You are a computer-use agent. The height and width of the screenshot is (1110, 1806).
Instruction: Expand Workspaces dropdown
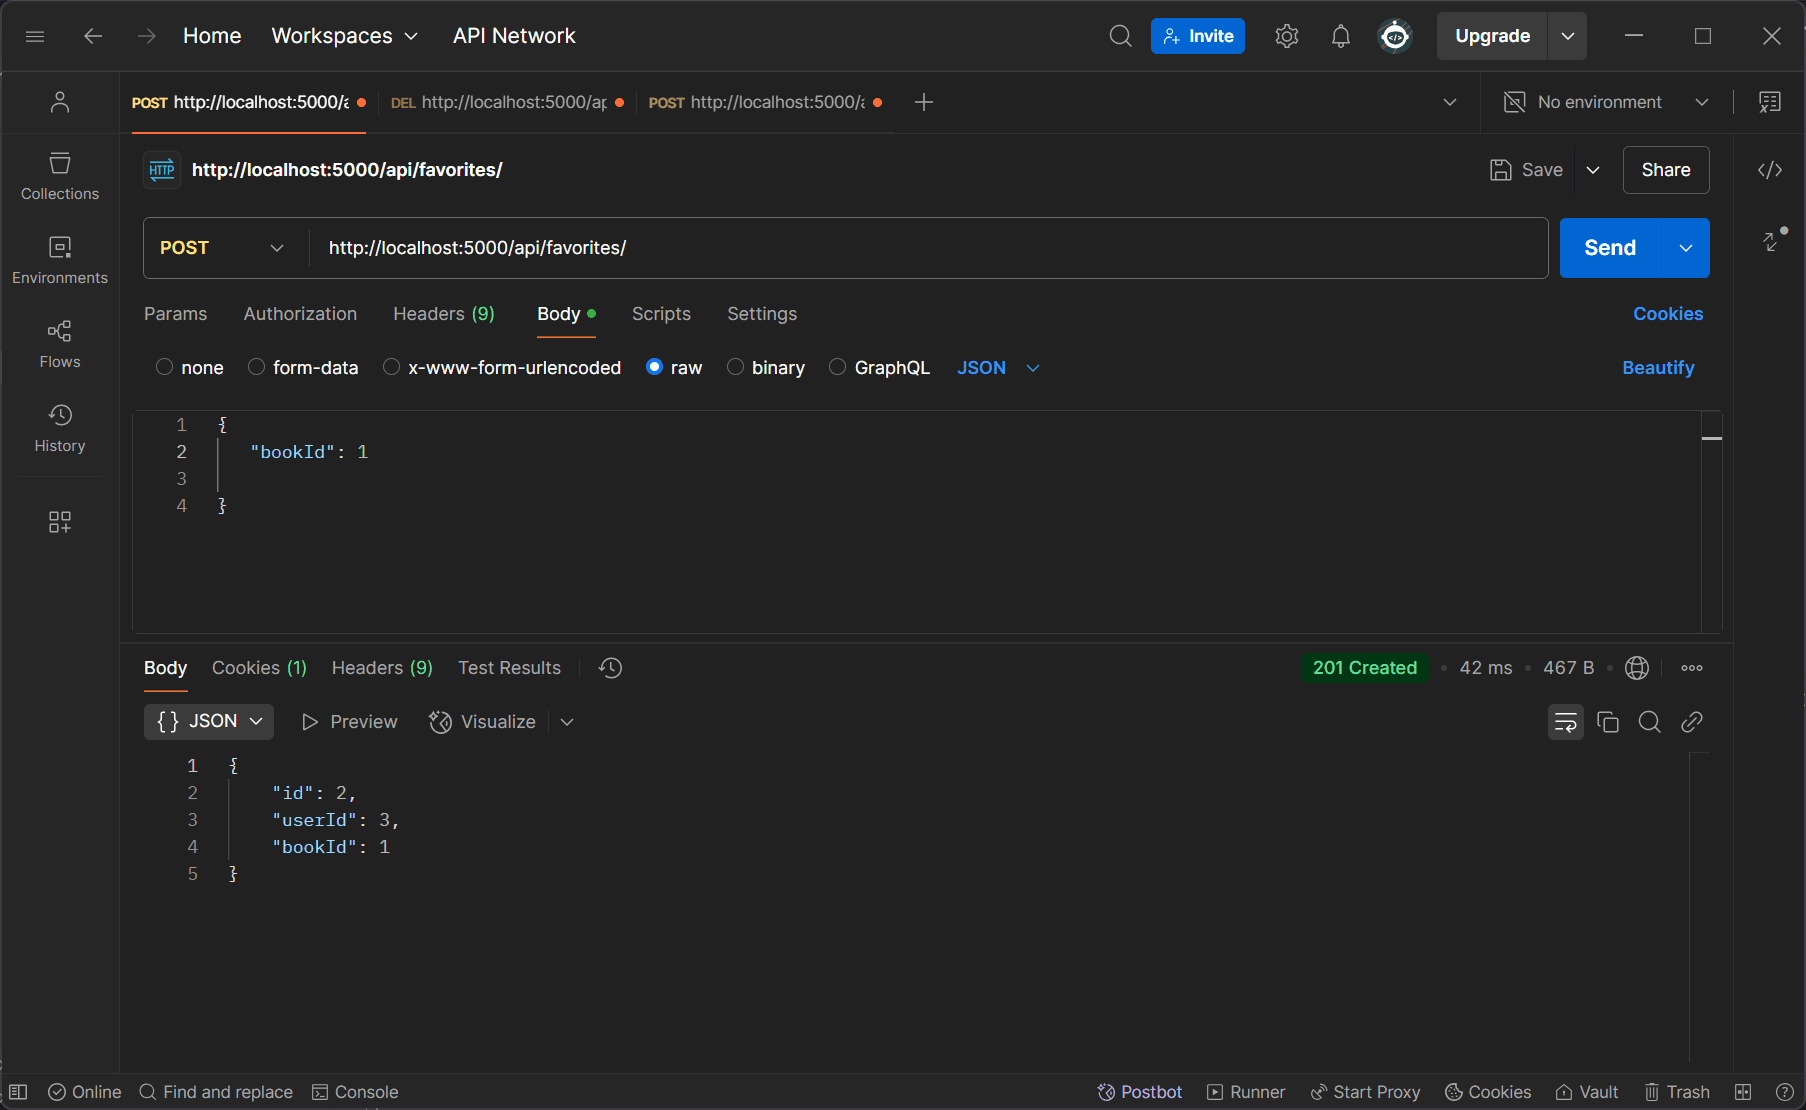[x=345, y=36]
